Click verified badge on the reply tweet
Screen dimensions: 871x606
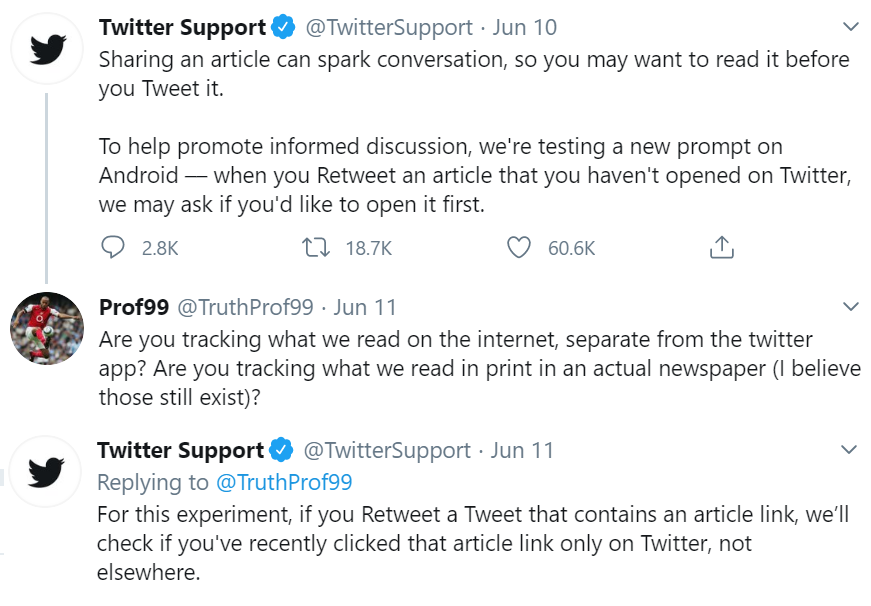click(281, 450)
